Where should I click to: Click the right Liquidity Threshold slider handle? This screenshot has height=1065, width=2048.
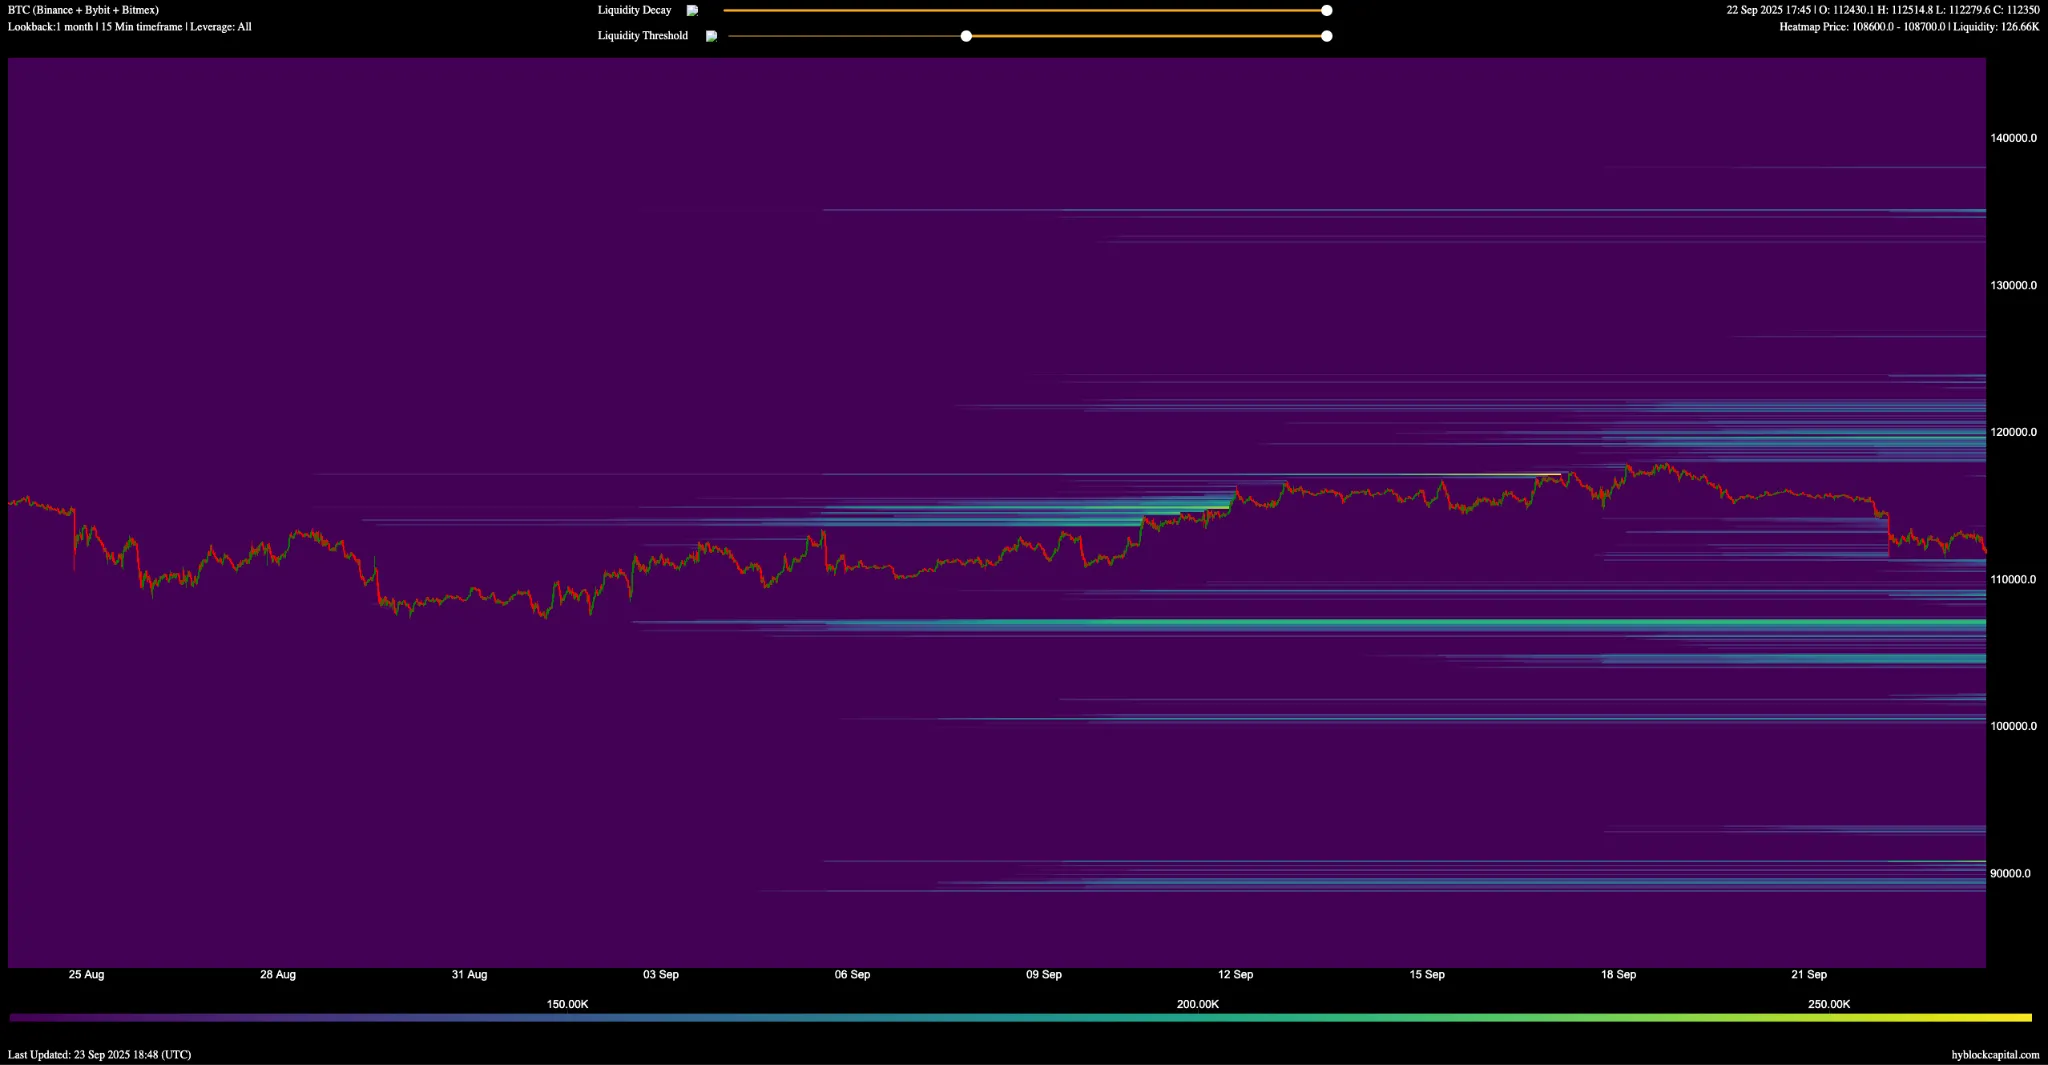(x=1326, y=36)
